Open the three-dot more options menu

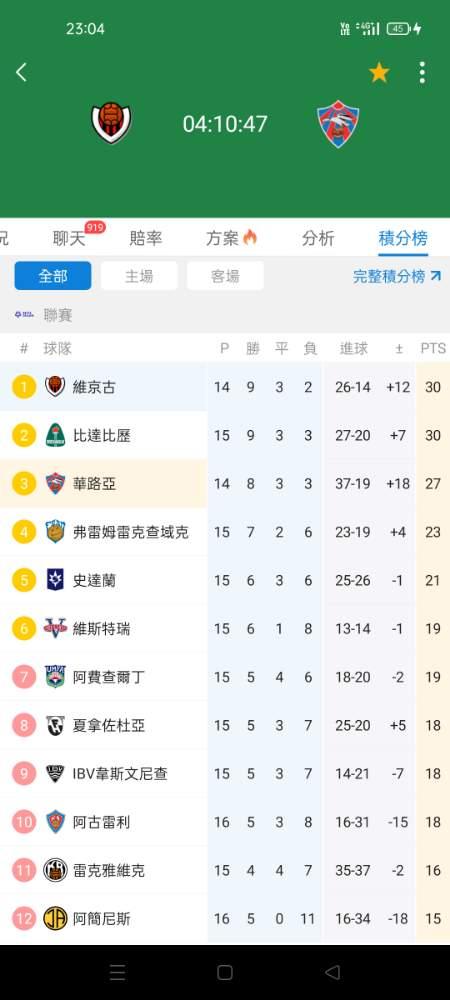pyautogui.click(x=422, y=73)
